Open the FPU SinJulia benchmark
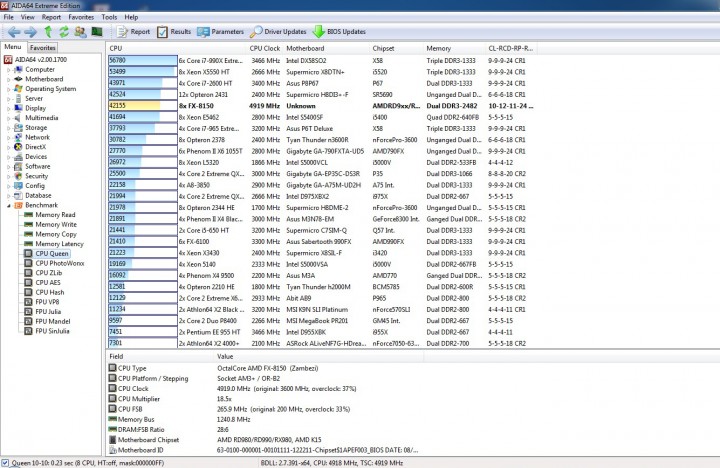This screenshot has width=720, height=468. [x=47, y=331]
